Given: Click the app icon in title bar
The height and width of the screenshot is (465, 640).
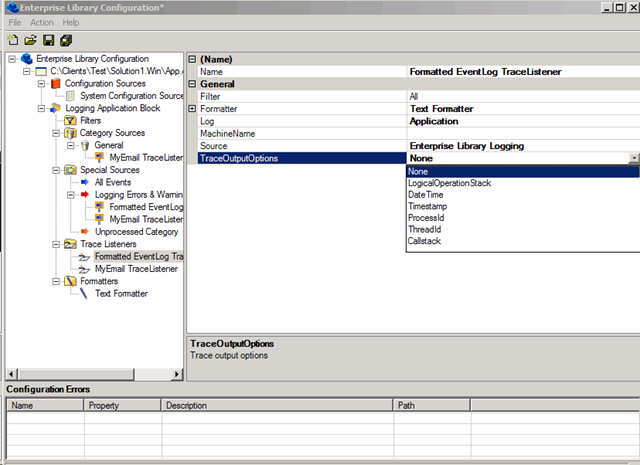Looking at the screenshot, I should click(13, 7).
